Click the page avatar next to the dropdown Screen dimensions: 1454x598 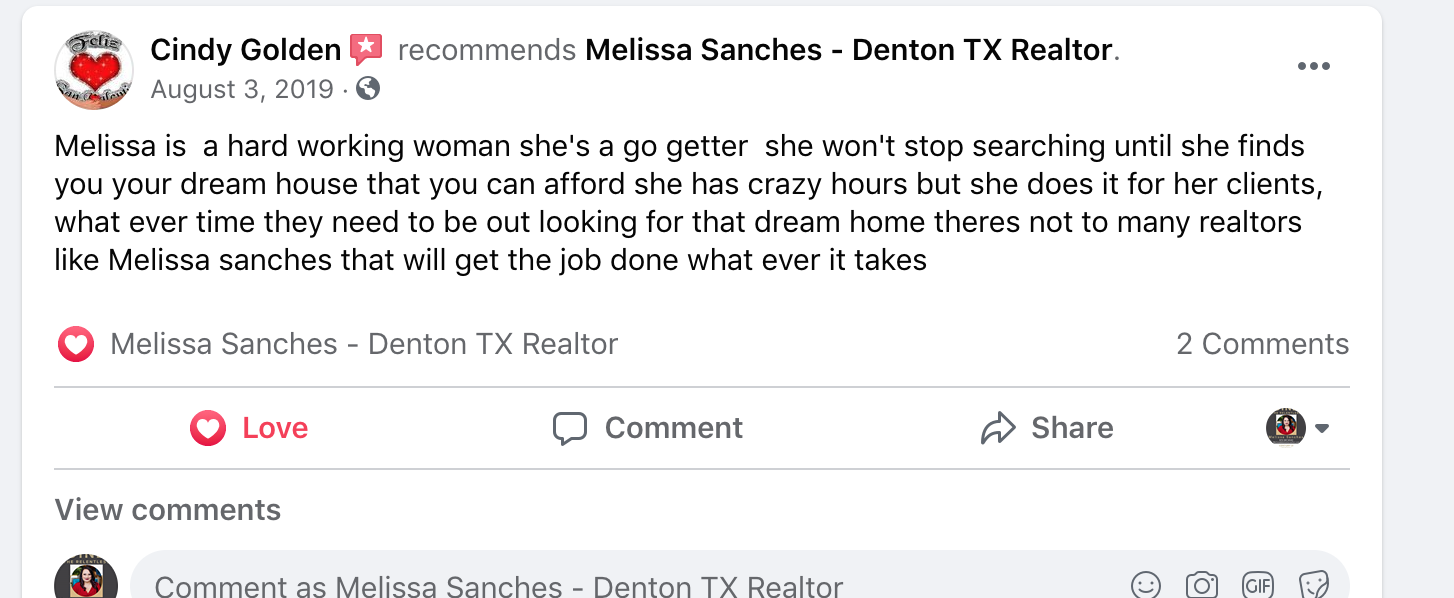1285,428
